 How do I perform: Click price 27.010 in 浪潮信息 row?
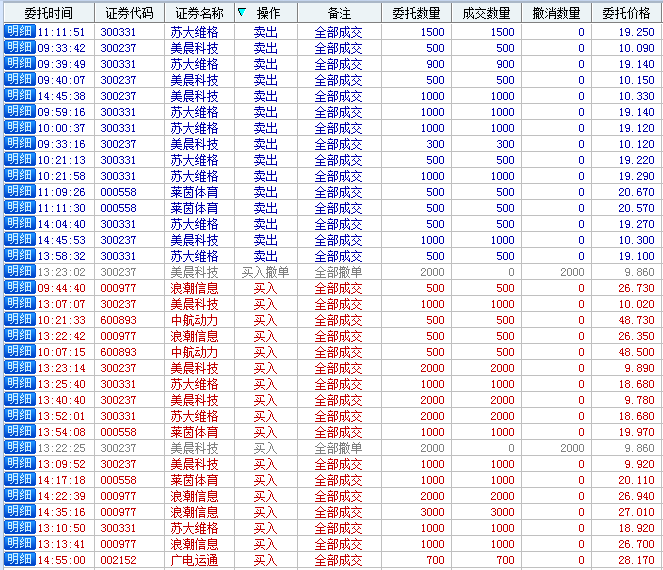[x=636, y=512]
